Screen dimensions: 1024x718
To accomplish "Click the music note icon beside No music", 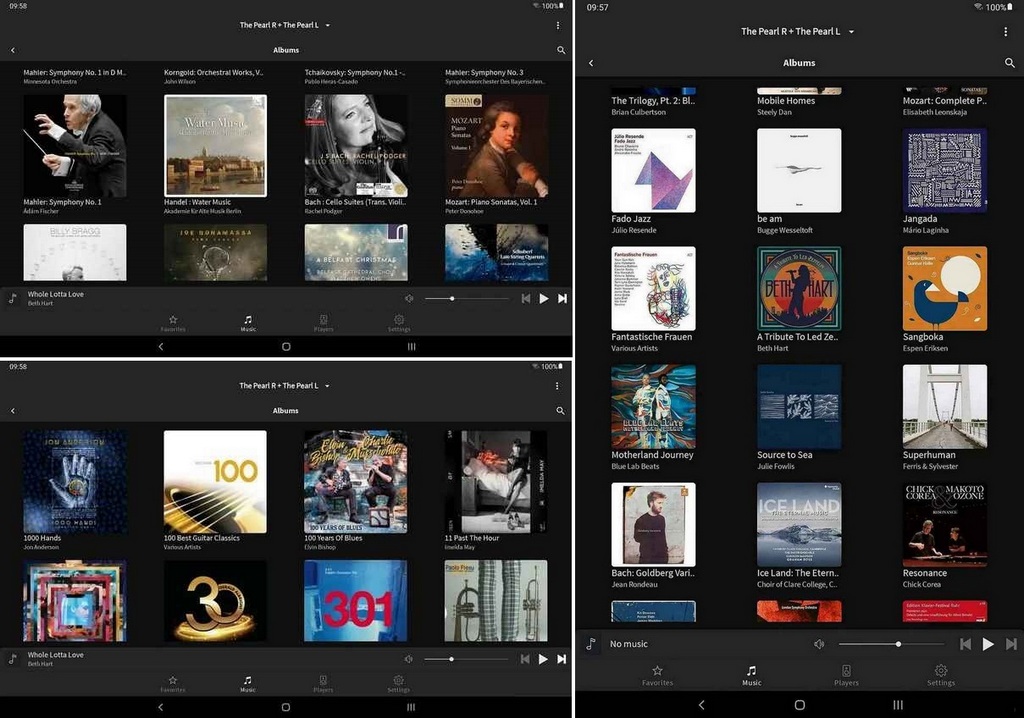I will click(591, 644).
